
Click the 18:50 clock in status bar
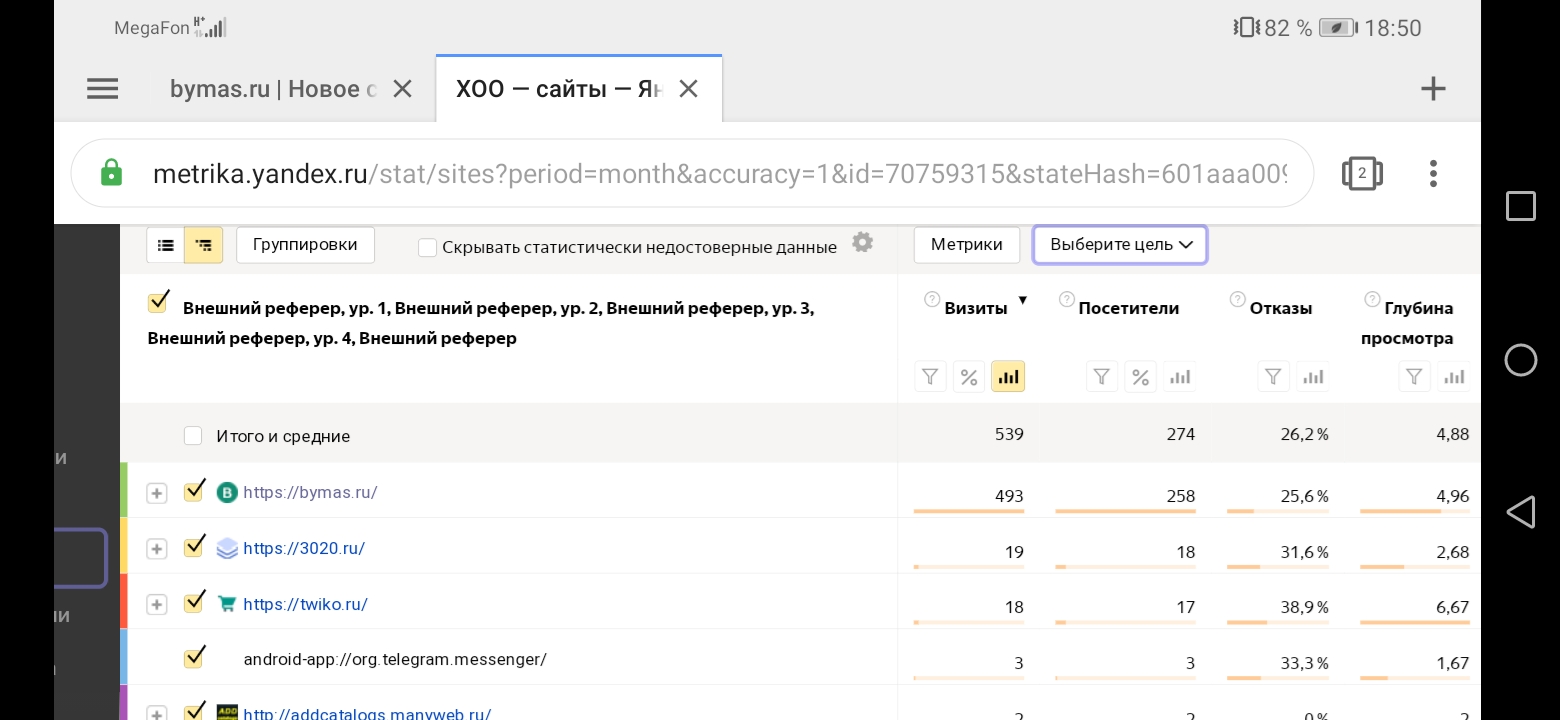pyautogui.click(x=1392, y=28)
